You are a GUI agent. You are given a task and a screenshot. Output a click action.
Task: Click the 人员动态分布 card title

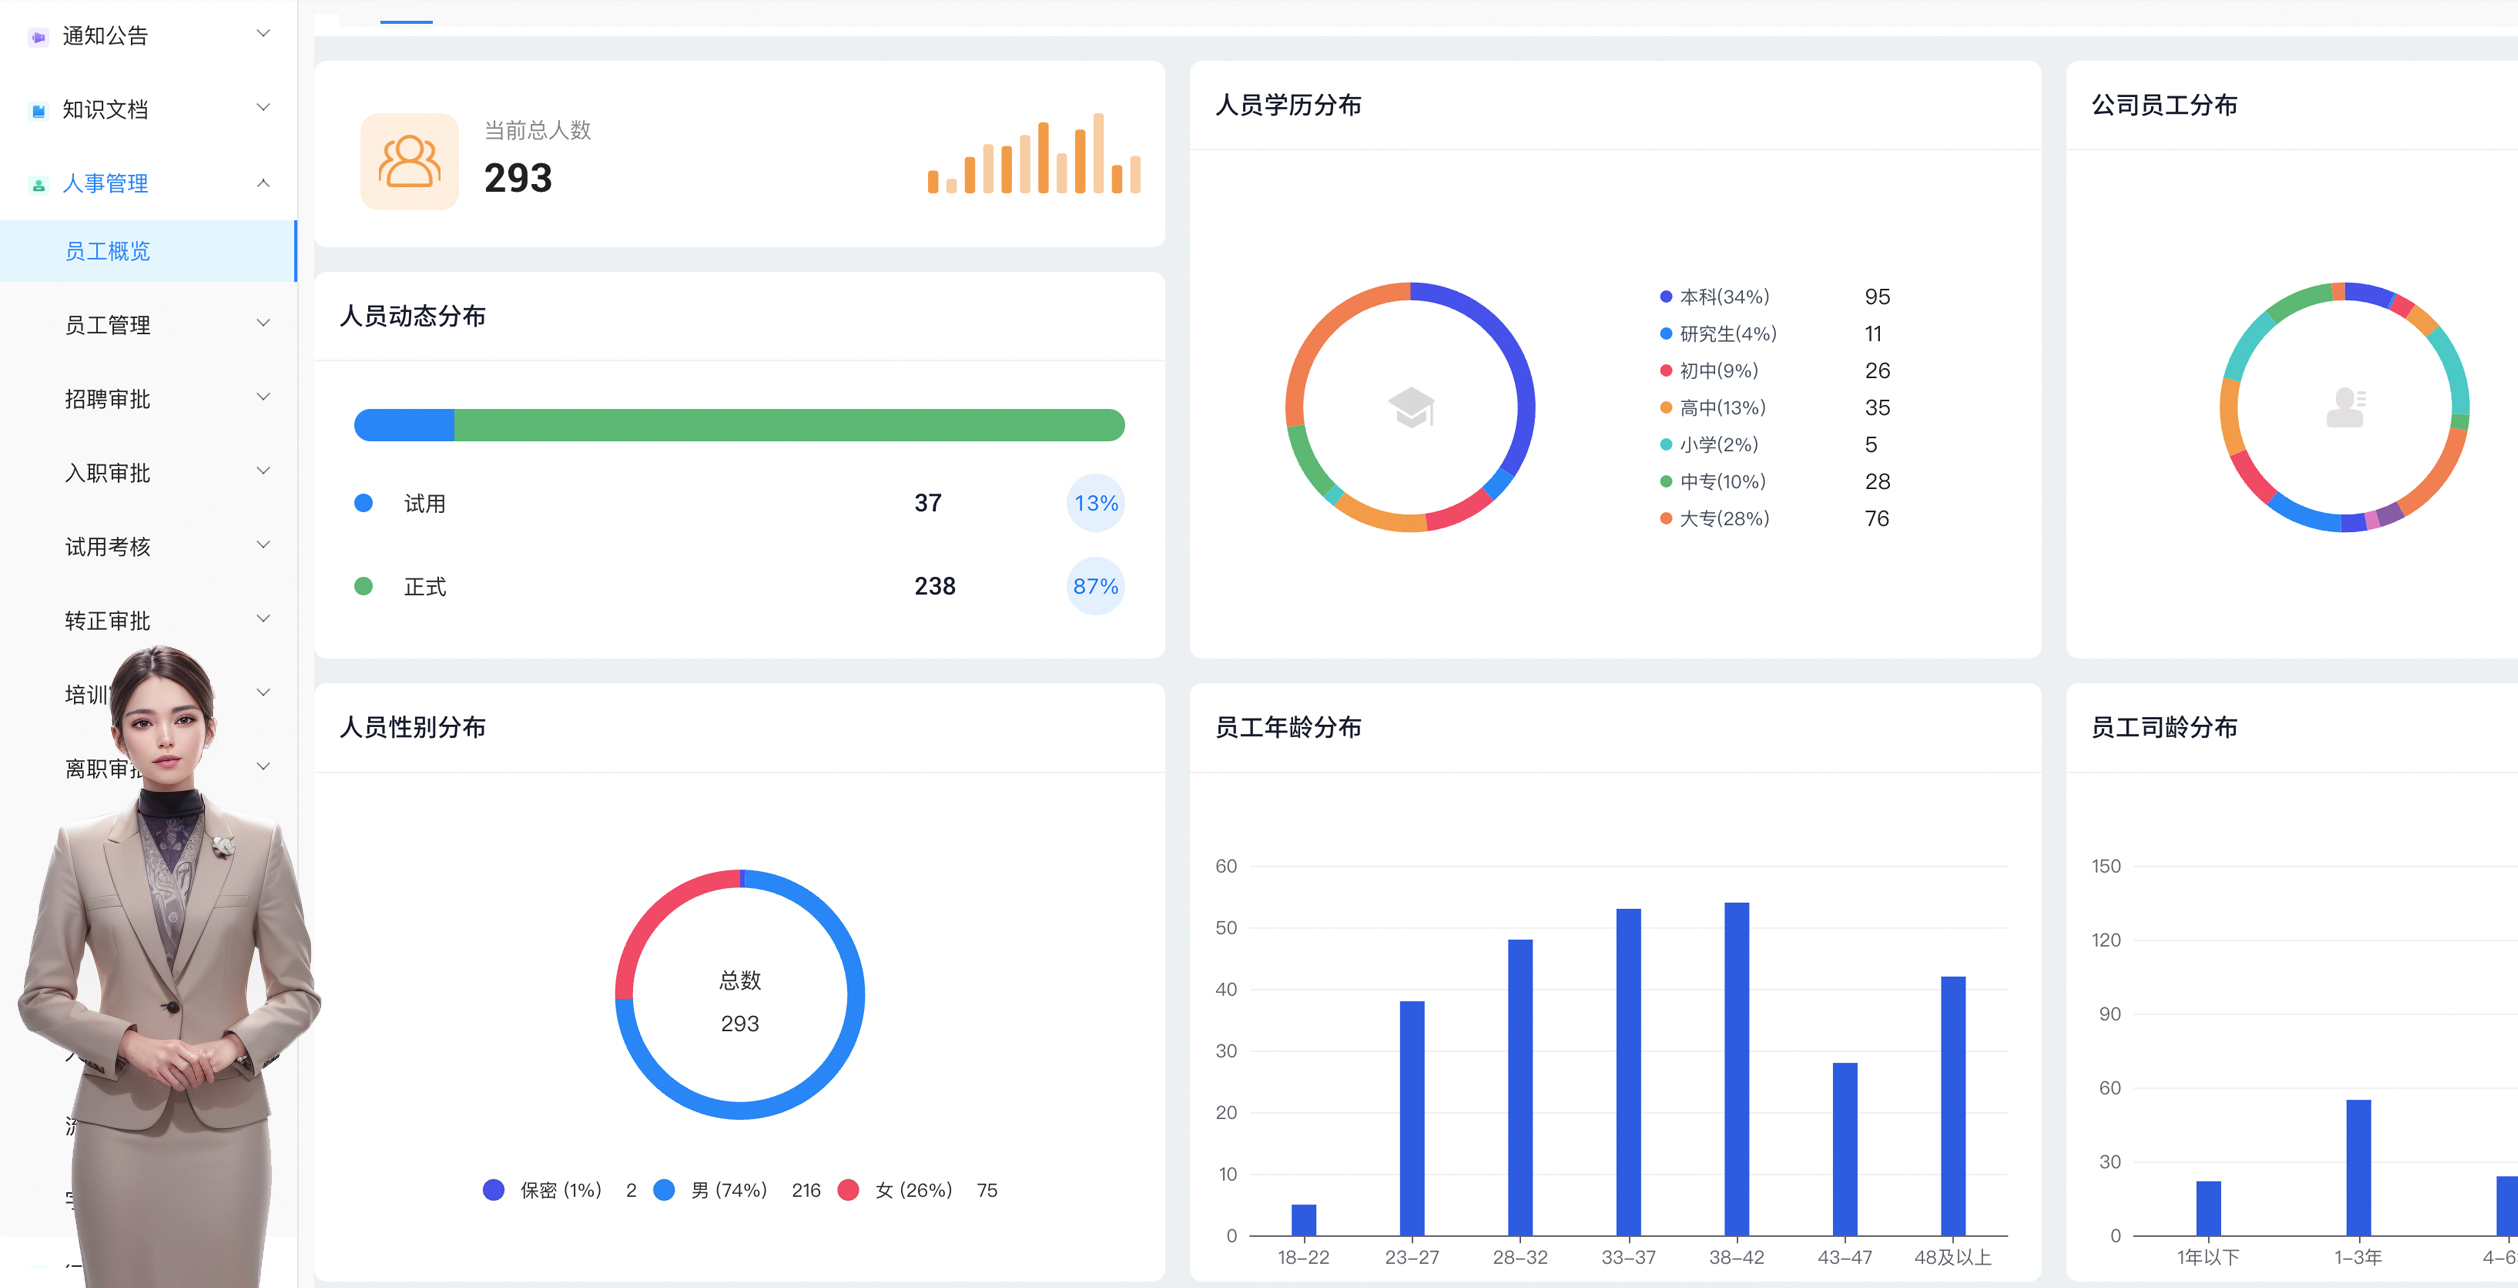pyautogui.click(x=412, y=316)
